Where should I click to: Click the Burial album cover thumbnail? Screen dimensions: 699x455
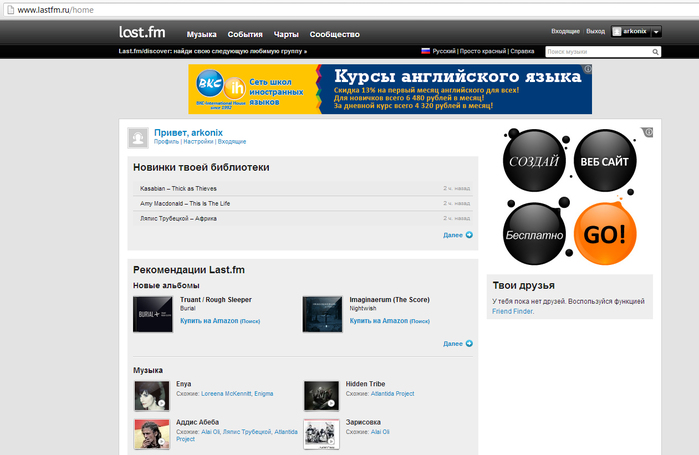(x=153, y=314)
